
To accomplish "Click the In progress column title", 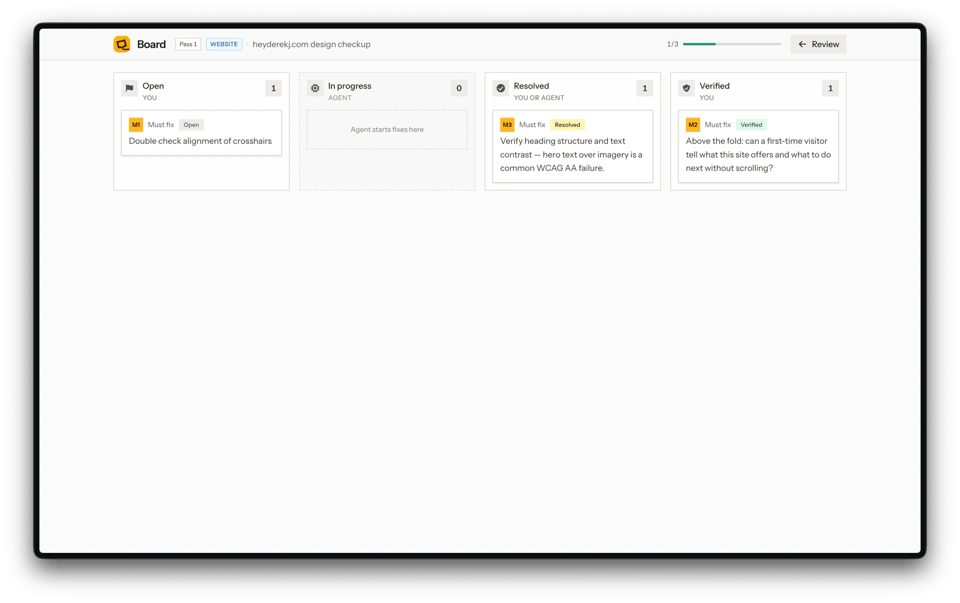I will click(x=350, y=86).
